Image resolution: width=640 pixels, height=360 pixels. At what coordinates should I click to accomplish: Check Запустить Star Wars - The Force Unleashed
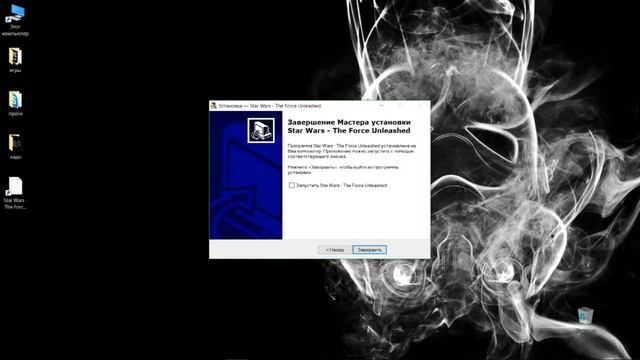tap(291, 185)
